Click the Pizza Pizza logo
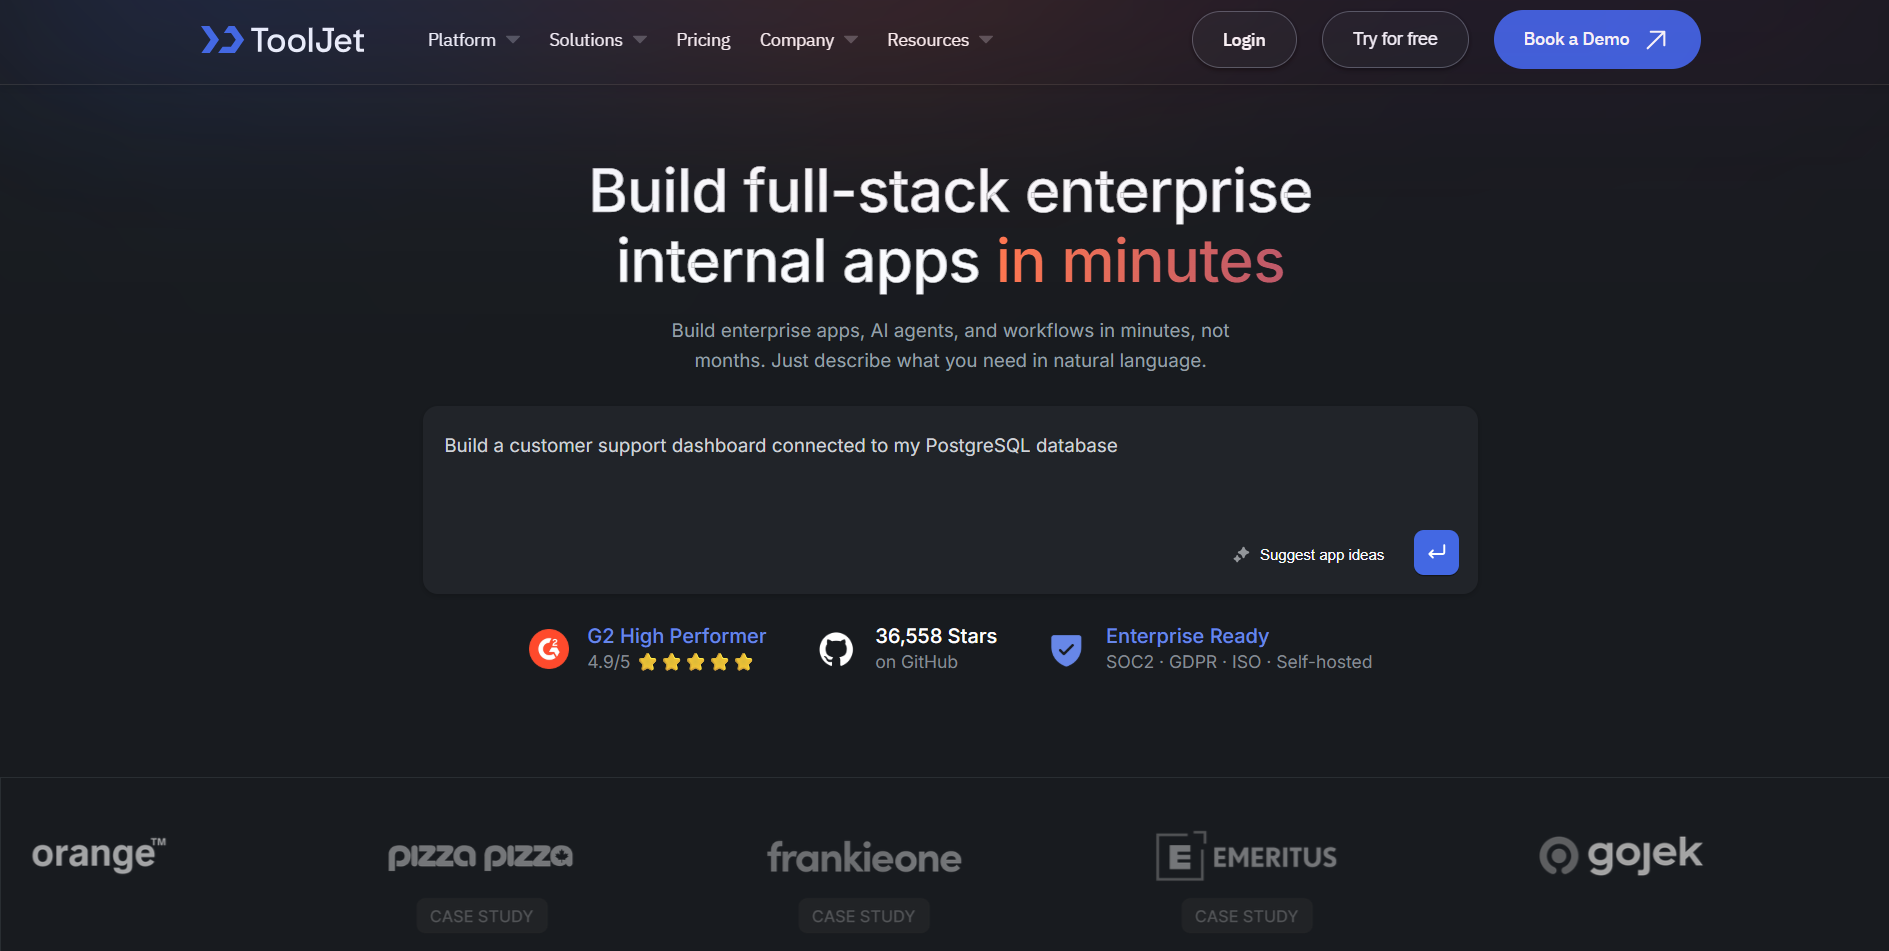Viewport: 1889px width, 951px height. pos(481,856)
